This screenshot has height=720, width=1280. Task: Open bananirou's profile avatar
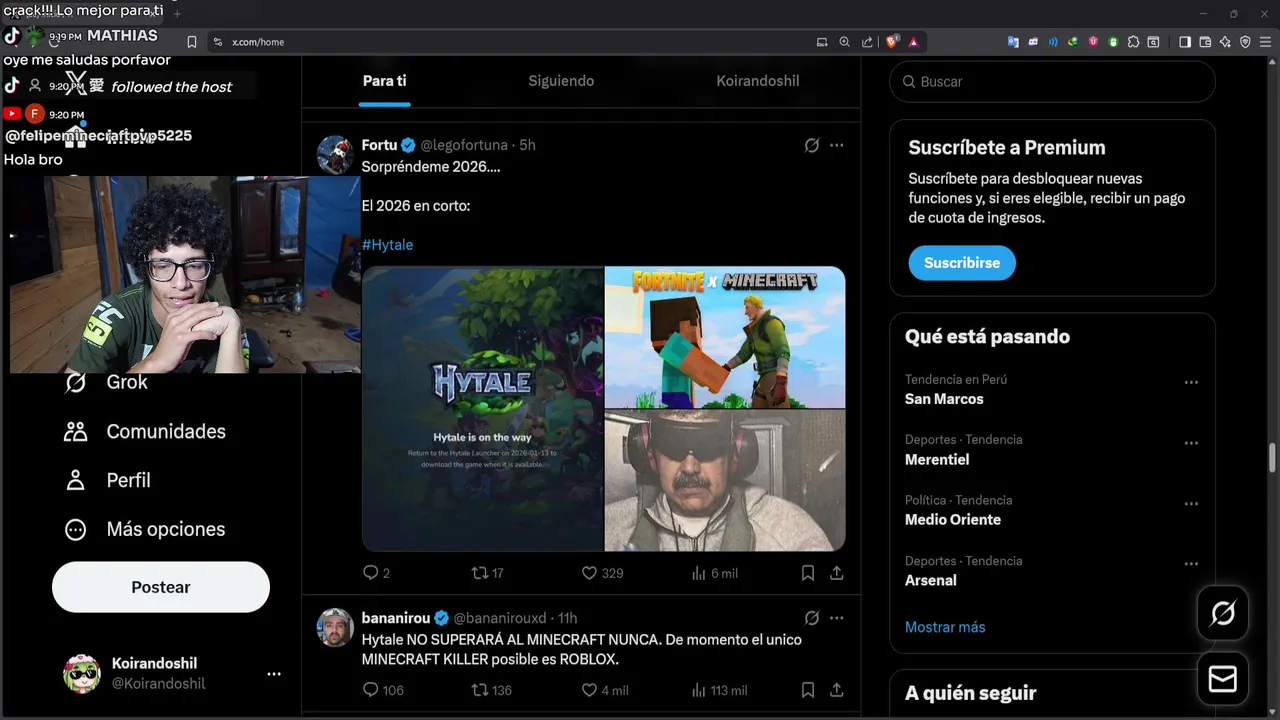(335, 627)
